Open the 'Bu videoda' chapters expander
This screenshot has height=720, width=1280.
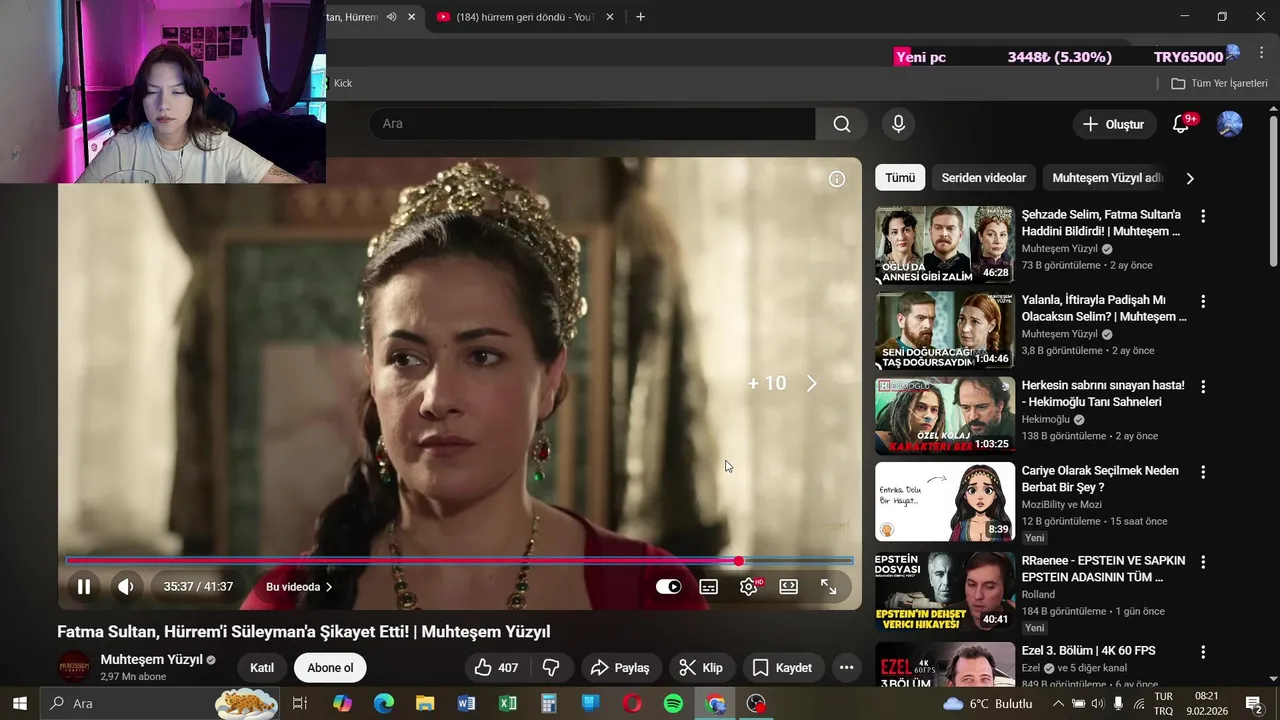(x=299, y=587)
